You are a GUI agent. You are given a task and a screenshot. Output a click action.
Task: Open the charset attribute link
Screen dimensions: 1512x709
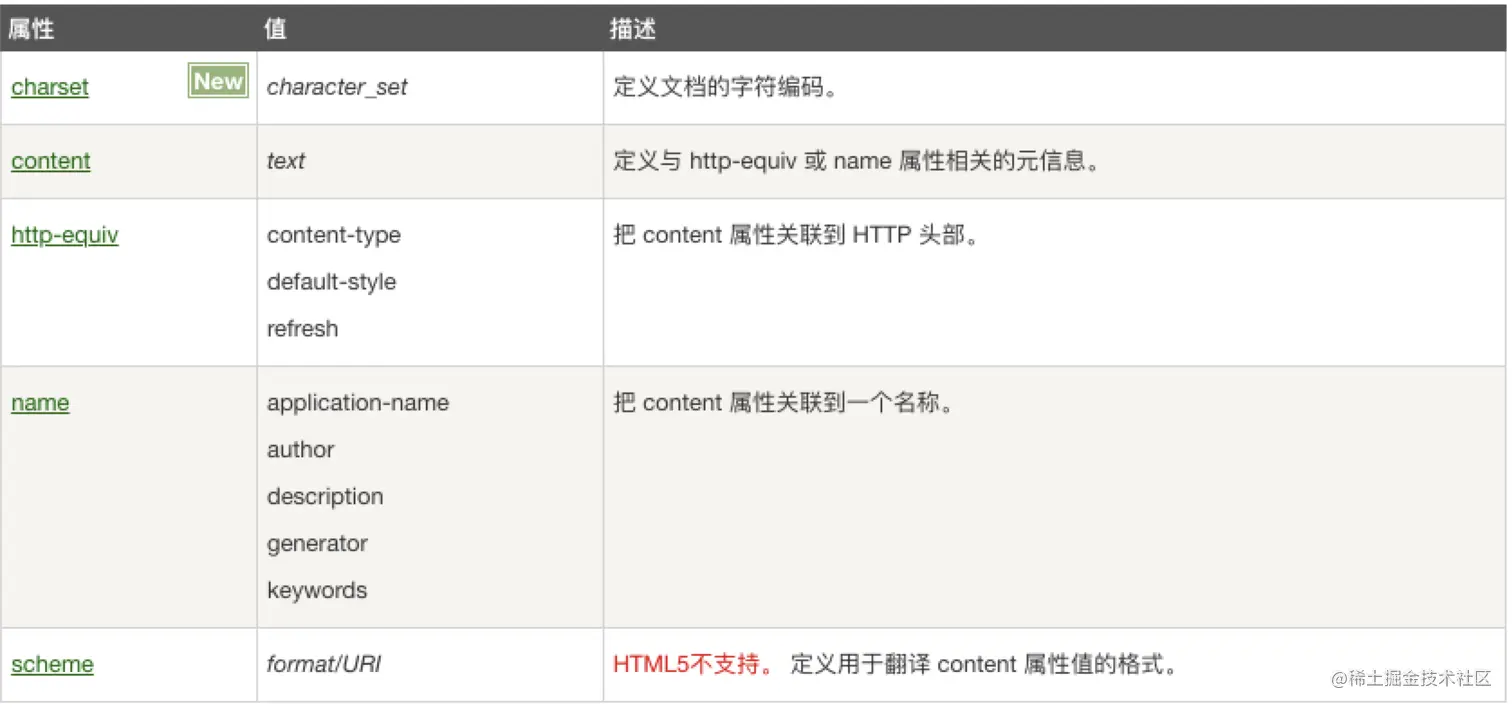click(x=50, y=87)
